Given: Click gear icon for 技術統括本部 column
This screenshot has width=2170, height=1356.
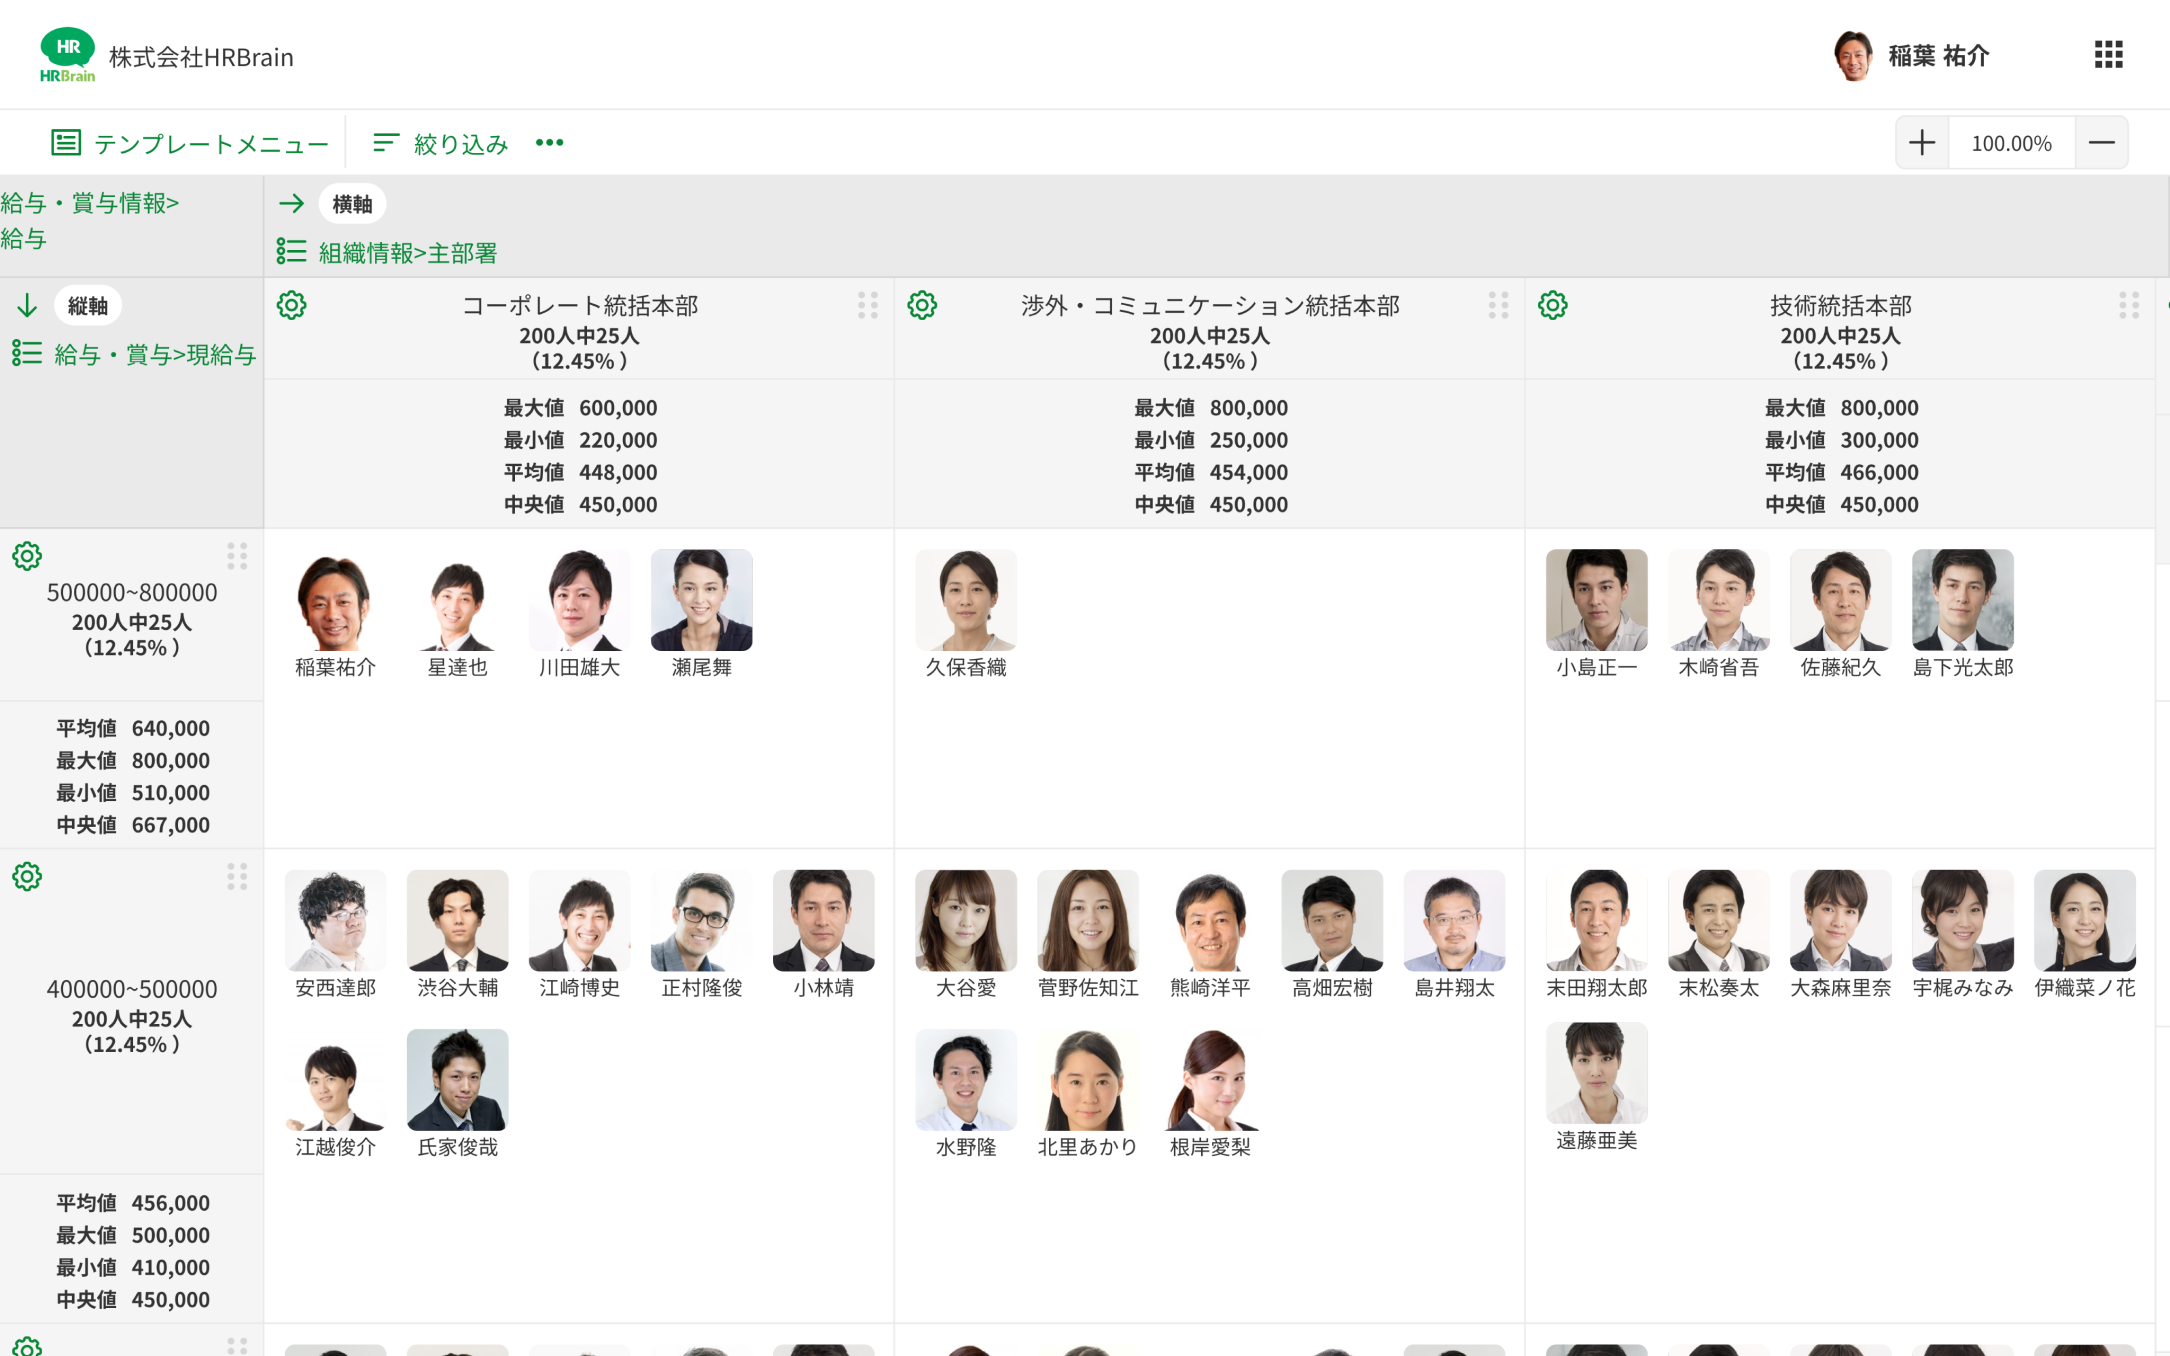Looking at the screenshot, I should (x=1552, y=305).
